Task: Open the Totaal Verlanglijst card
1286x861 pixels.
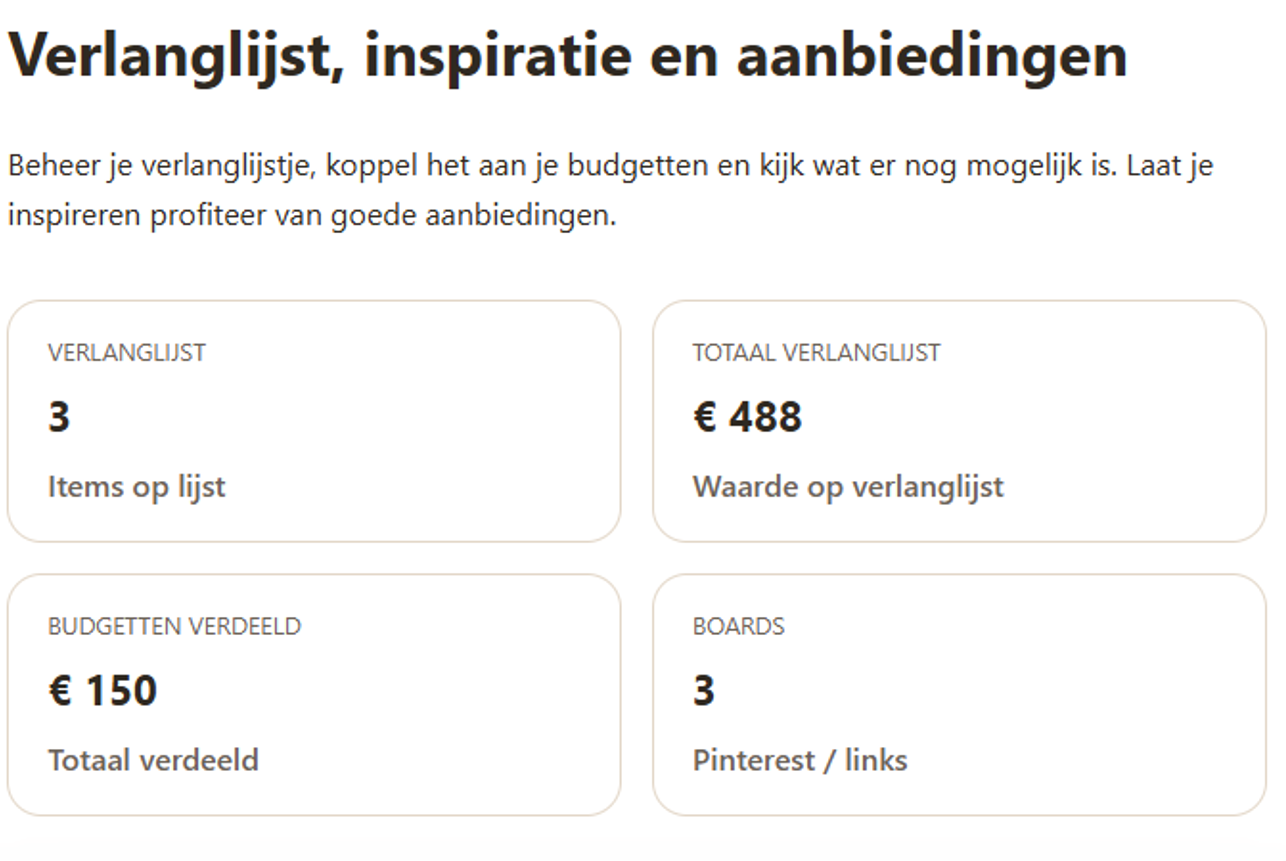Action: pos(960,420)
